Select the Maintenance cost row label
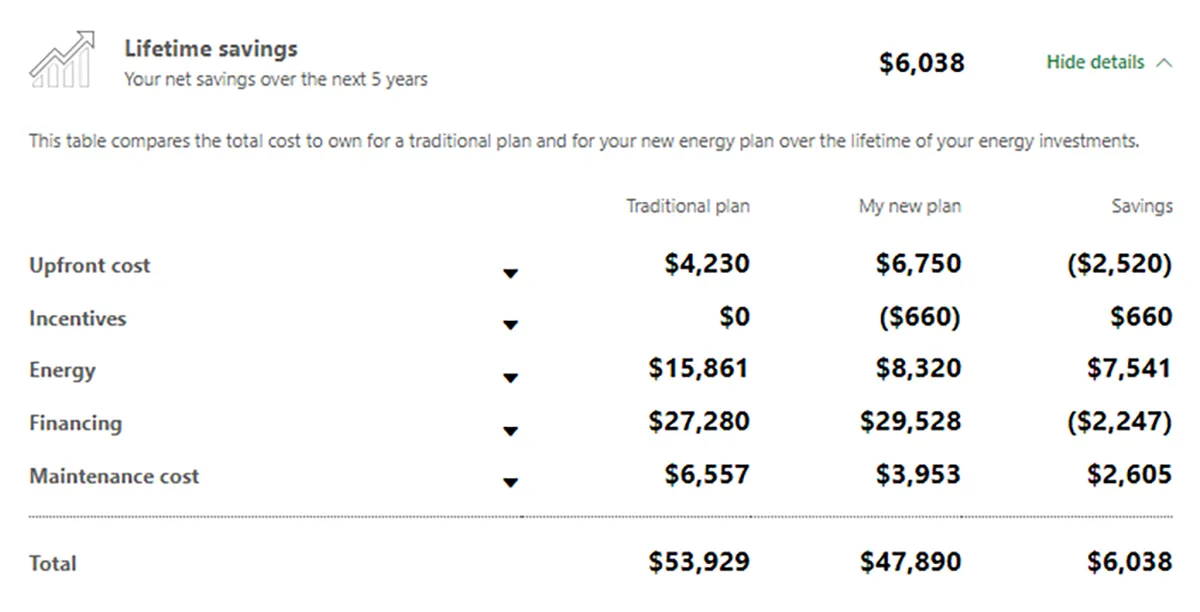The width and height of the screenshot is (1200, 612). pos(114,476)
